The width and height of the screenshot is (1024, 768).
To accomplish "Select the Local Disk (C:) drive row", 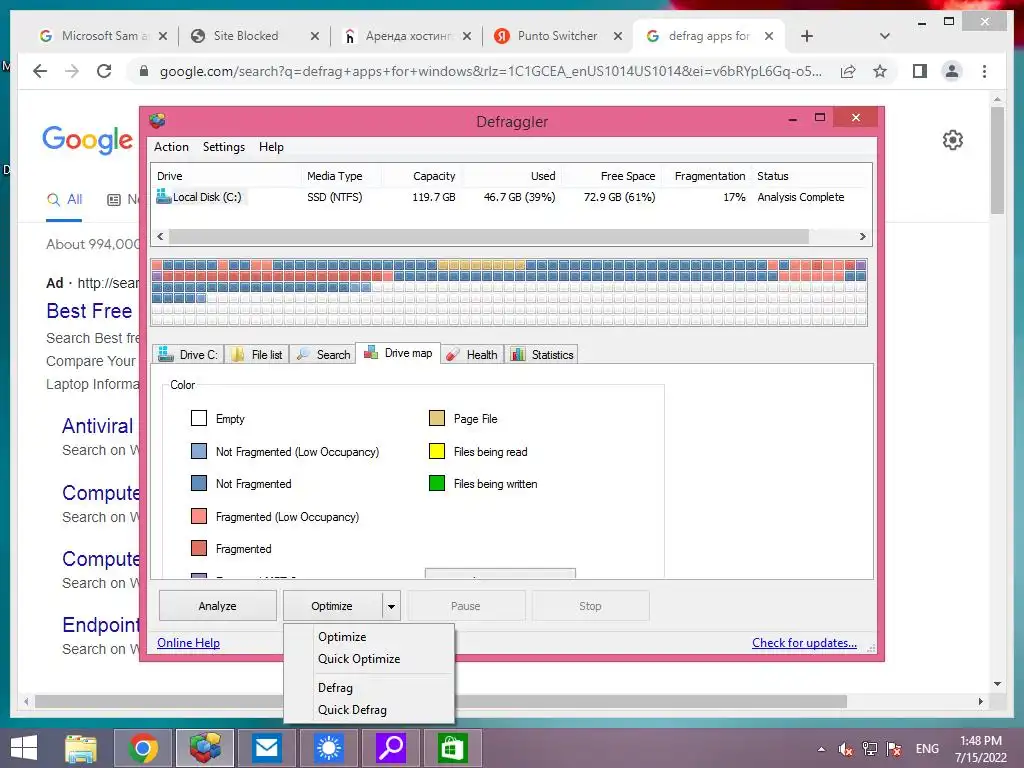I will (x=511, y=197).
